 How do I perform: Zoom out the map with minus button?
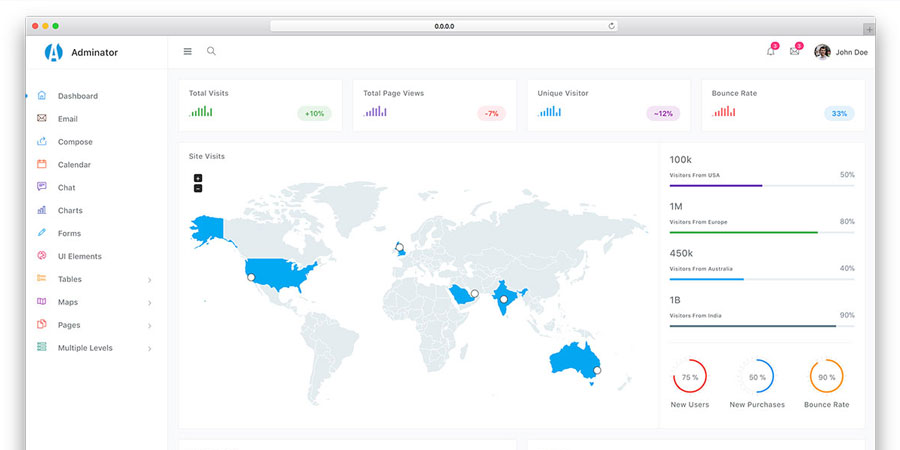(x=198, y=188)
